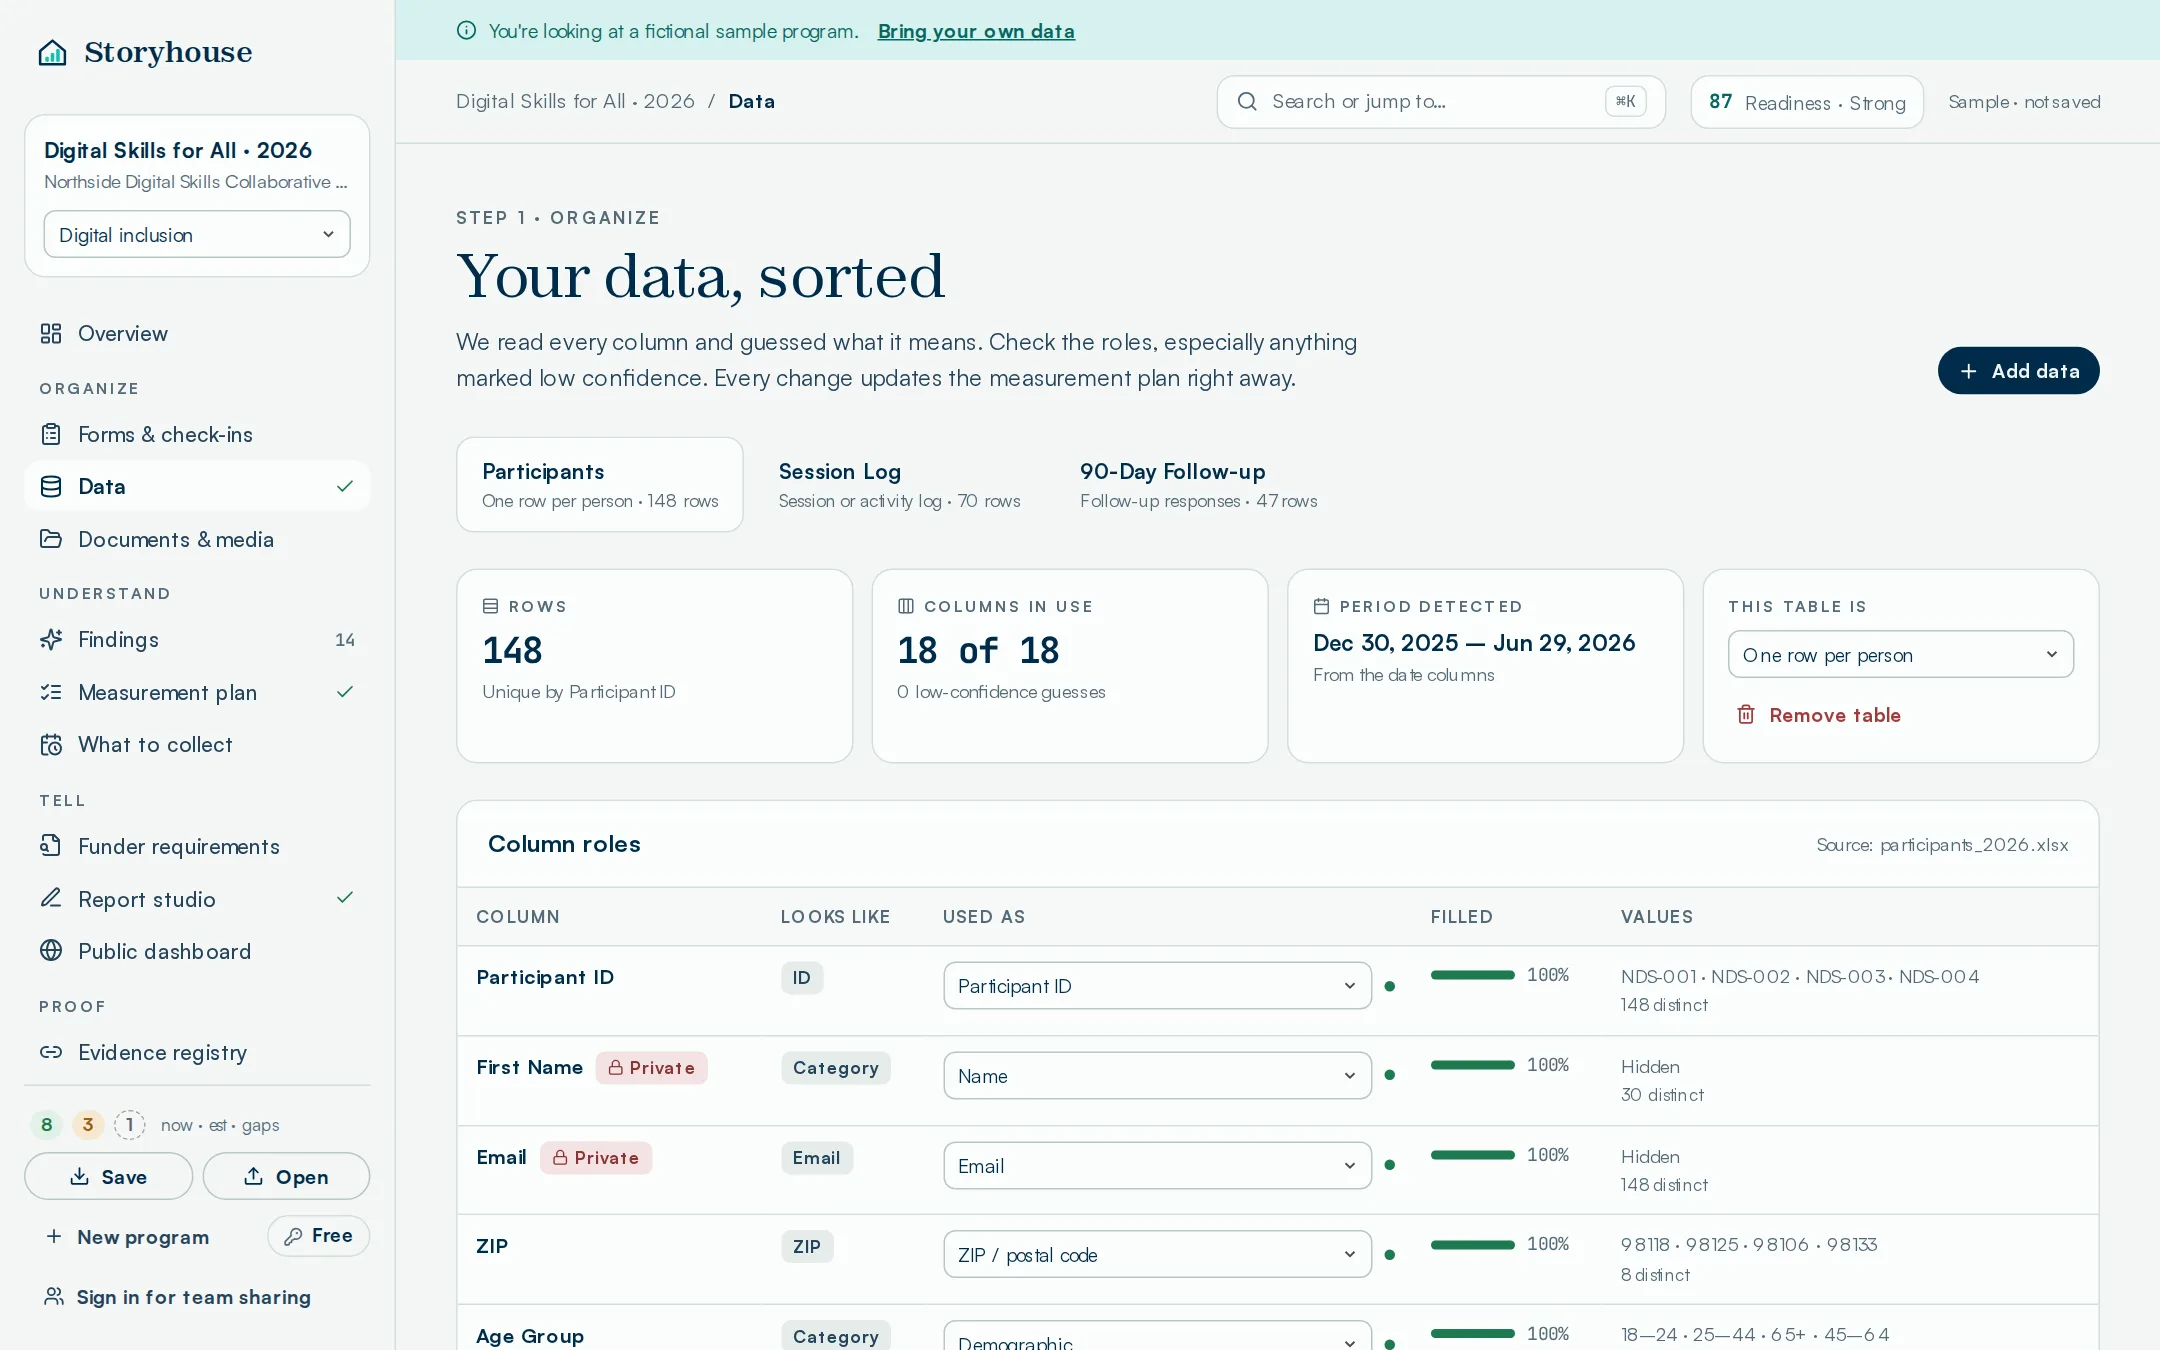Click the Storyhouse home logo icon

(x=52, y=52)
